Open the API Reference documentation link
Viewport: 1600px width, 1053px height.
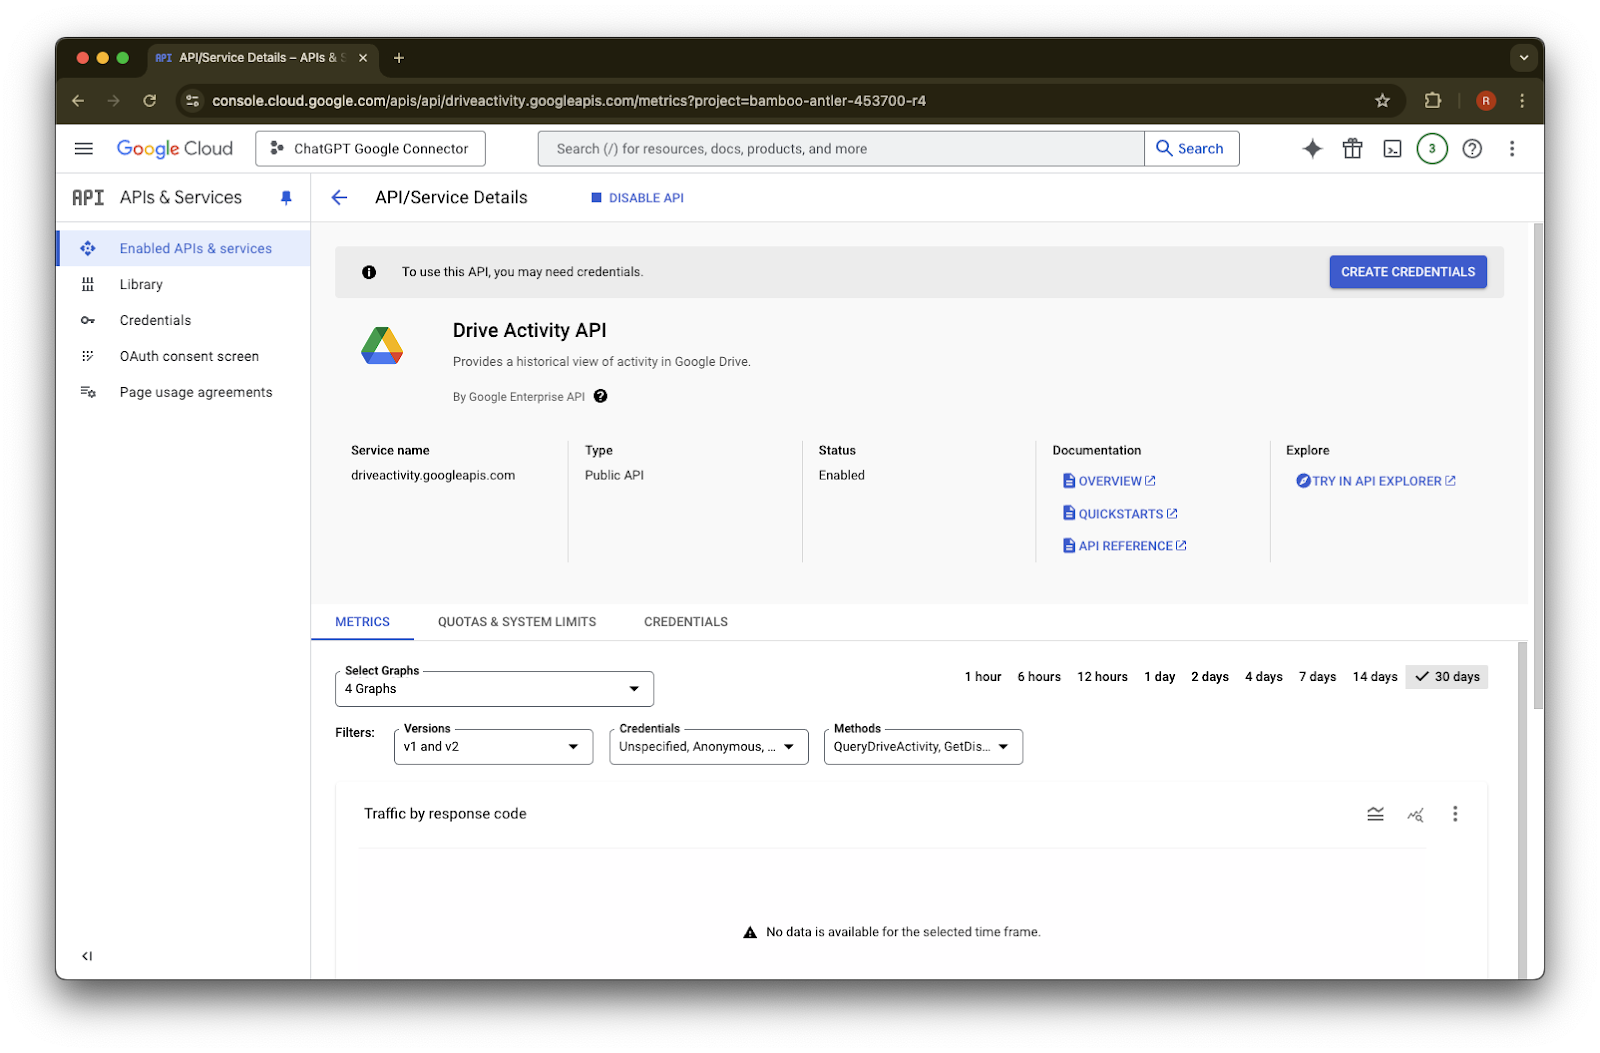click(1124, 546)
